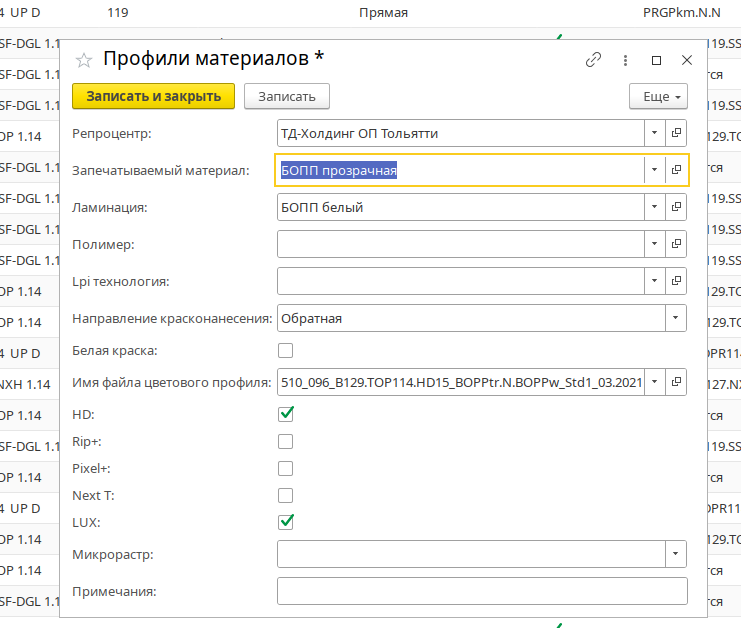Open Lpi технология linked record icon
Image resolution: width=741 pixels, height=628 pixels.
677,281
